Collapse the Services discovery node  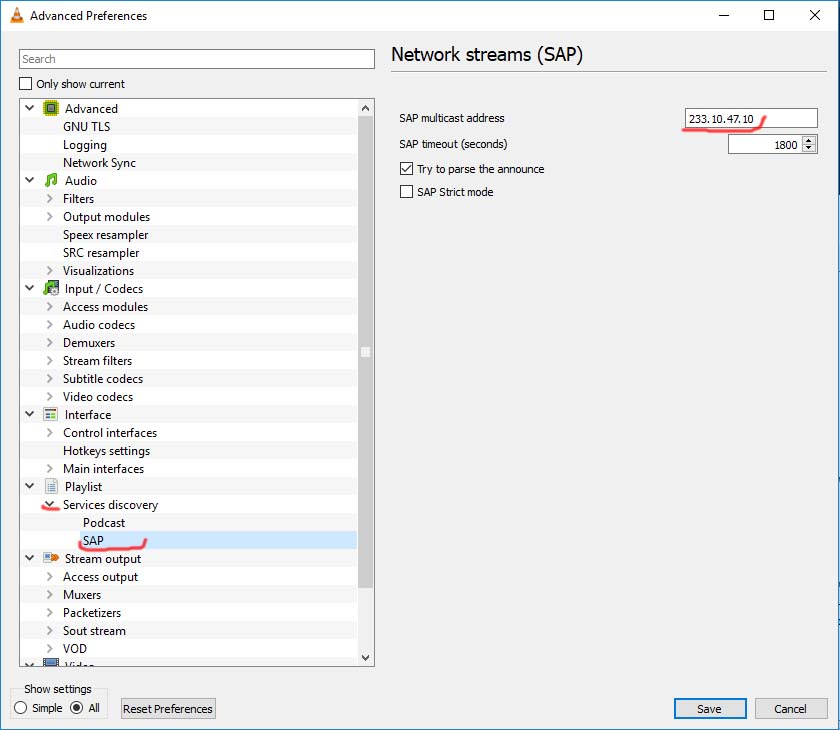[x=50, y=504]
